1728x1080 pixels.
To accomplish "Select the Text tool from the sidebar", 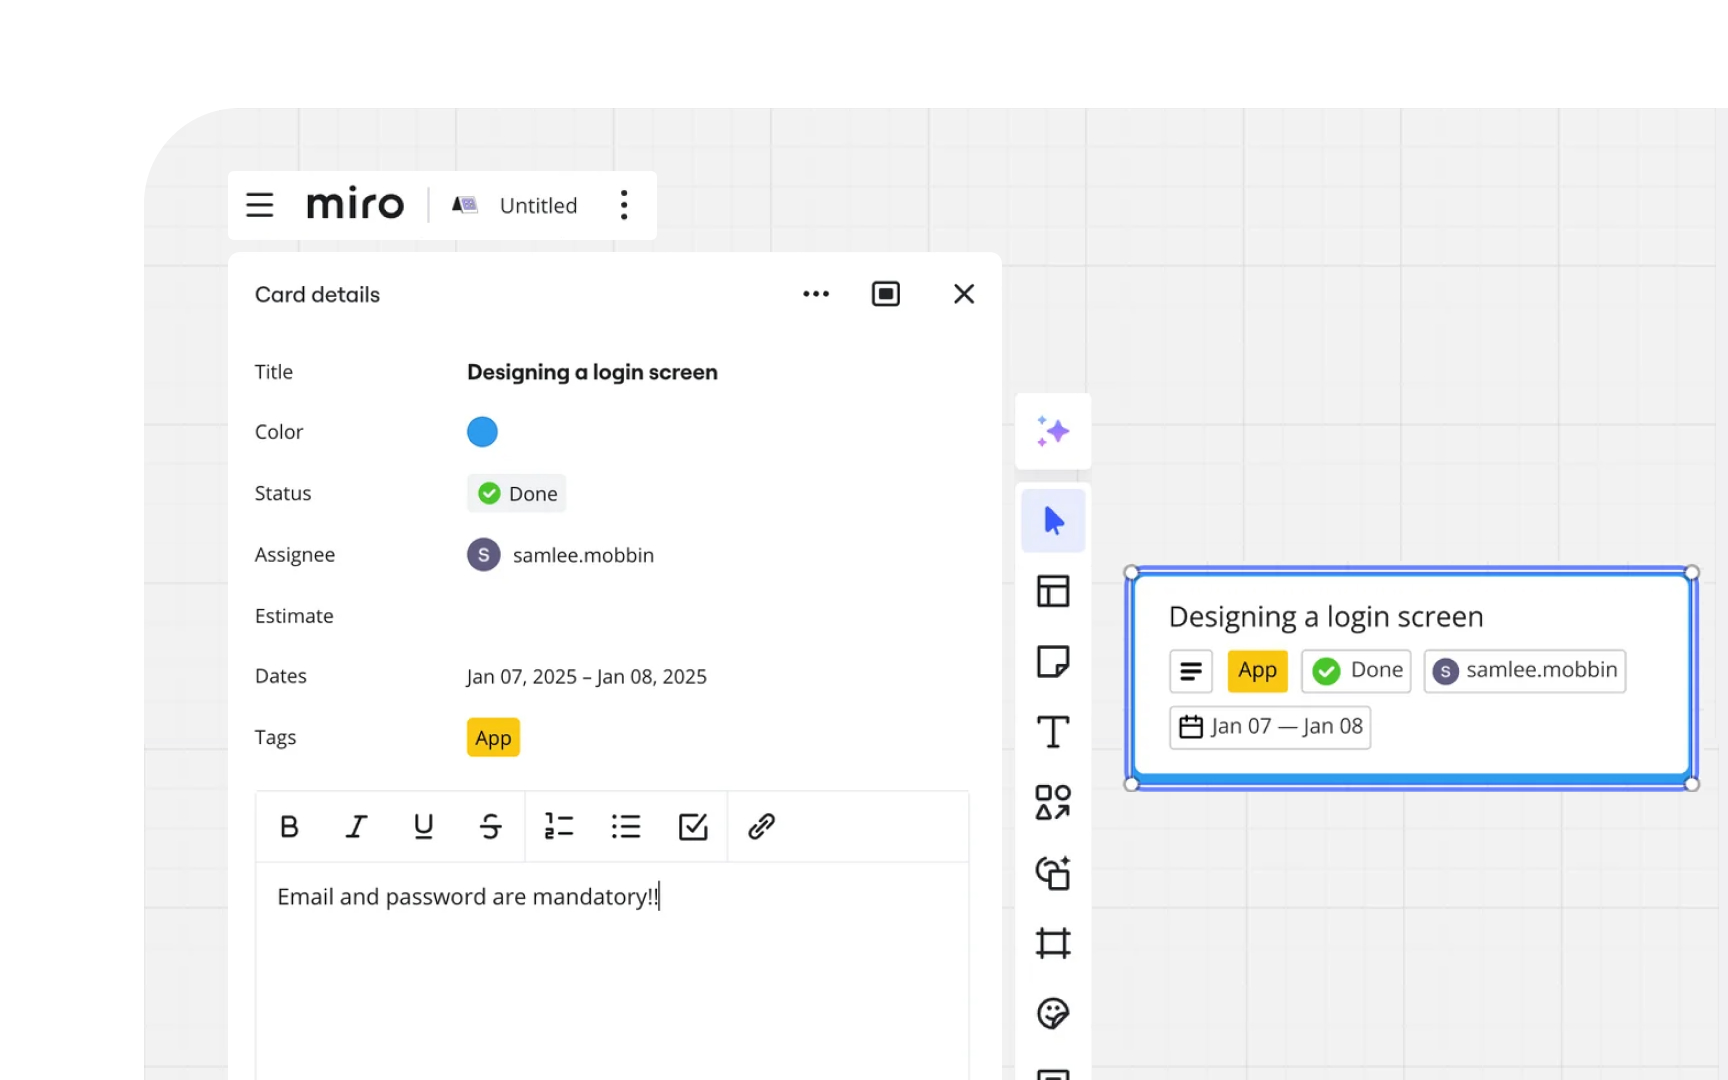I will coord(1053,731).
